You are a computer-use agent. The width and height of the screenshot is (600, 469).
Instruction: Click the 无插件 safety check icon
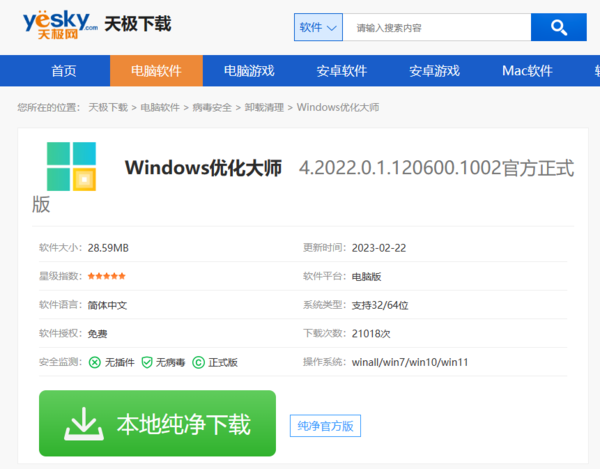pos(95,362)
